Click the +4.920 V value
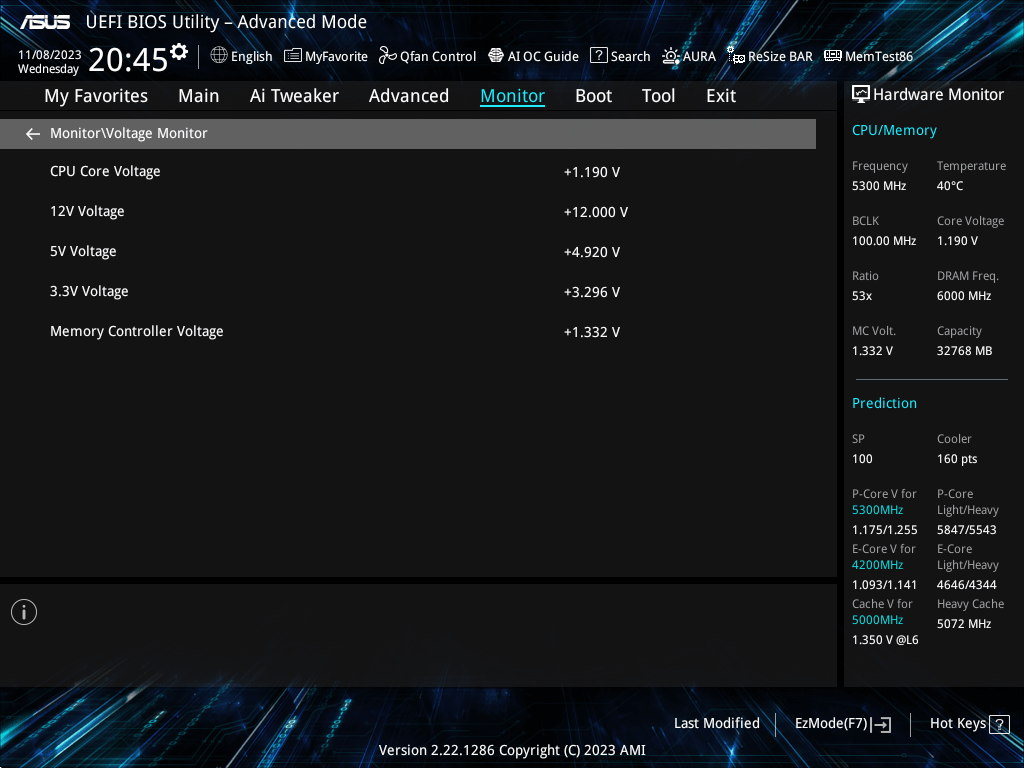Screen dimensions: 1024x768 (x=592, y=252)
